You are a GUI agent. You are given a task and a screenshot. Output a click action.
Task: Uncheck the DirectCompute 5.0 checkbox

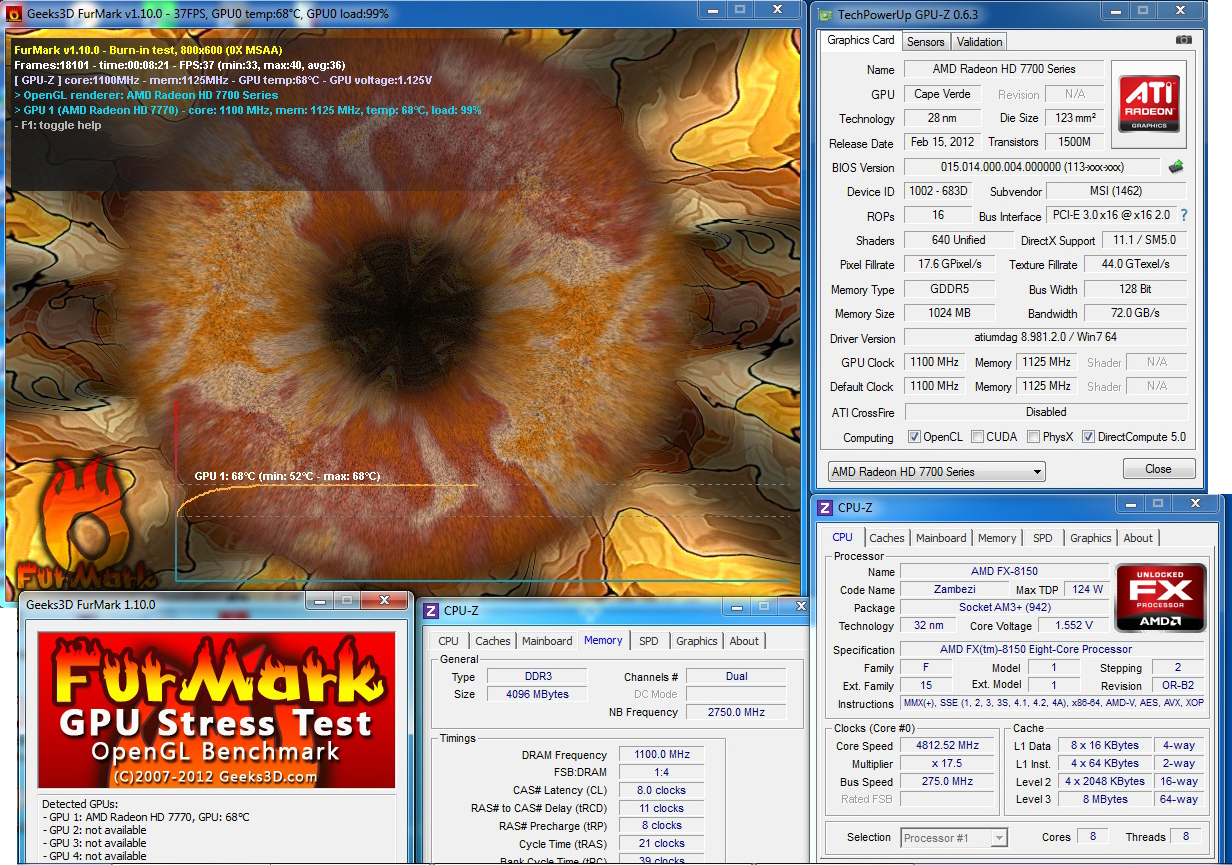pyautogui.click(x=1088, y=437)
